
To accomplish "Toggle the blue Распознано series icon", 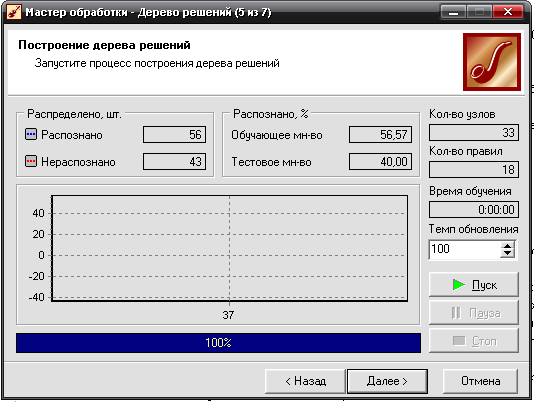I will (31, 134).
